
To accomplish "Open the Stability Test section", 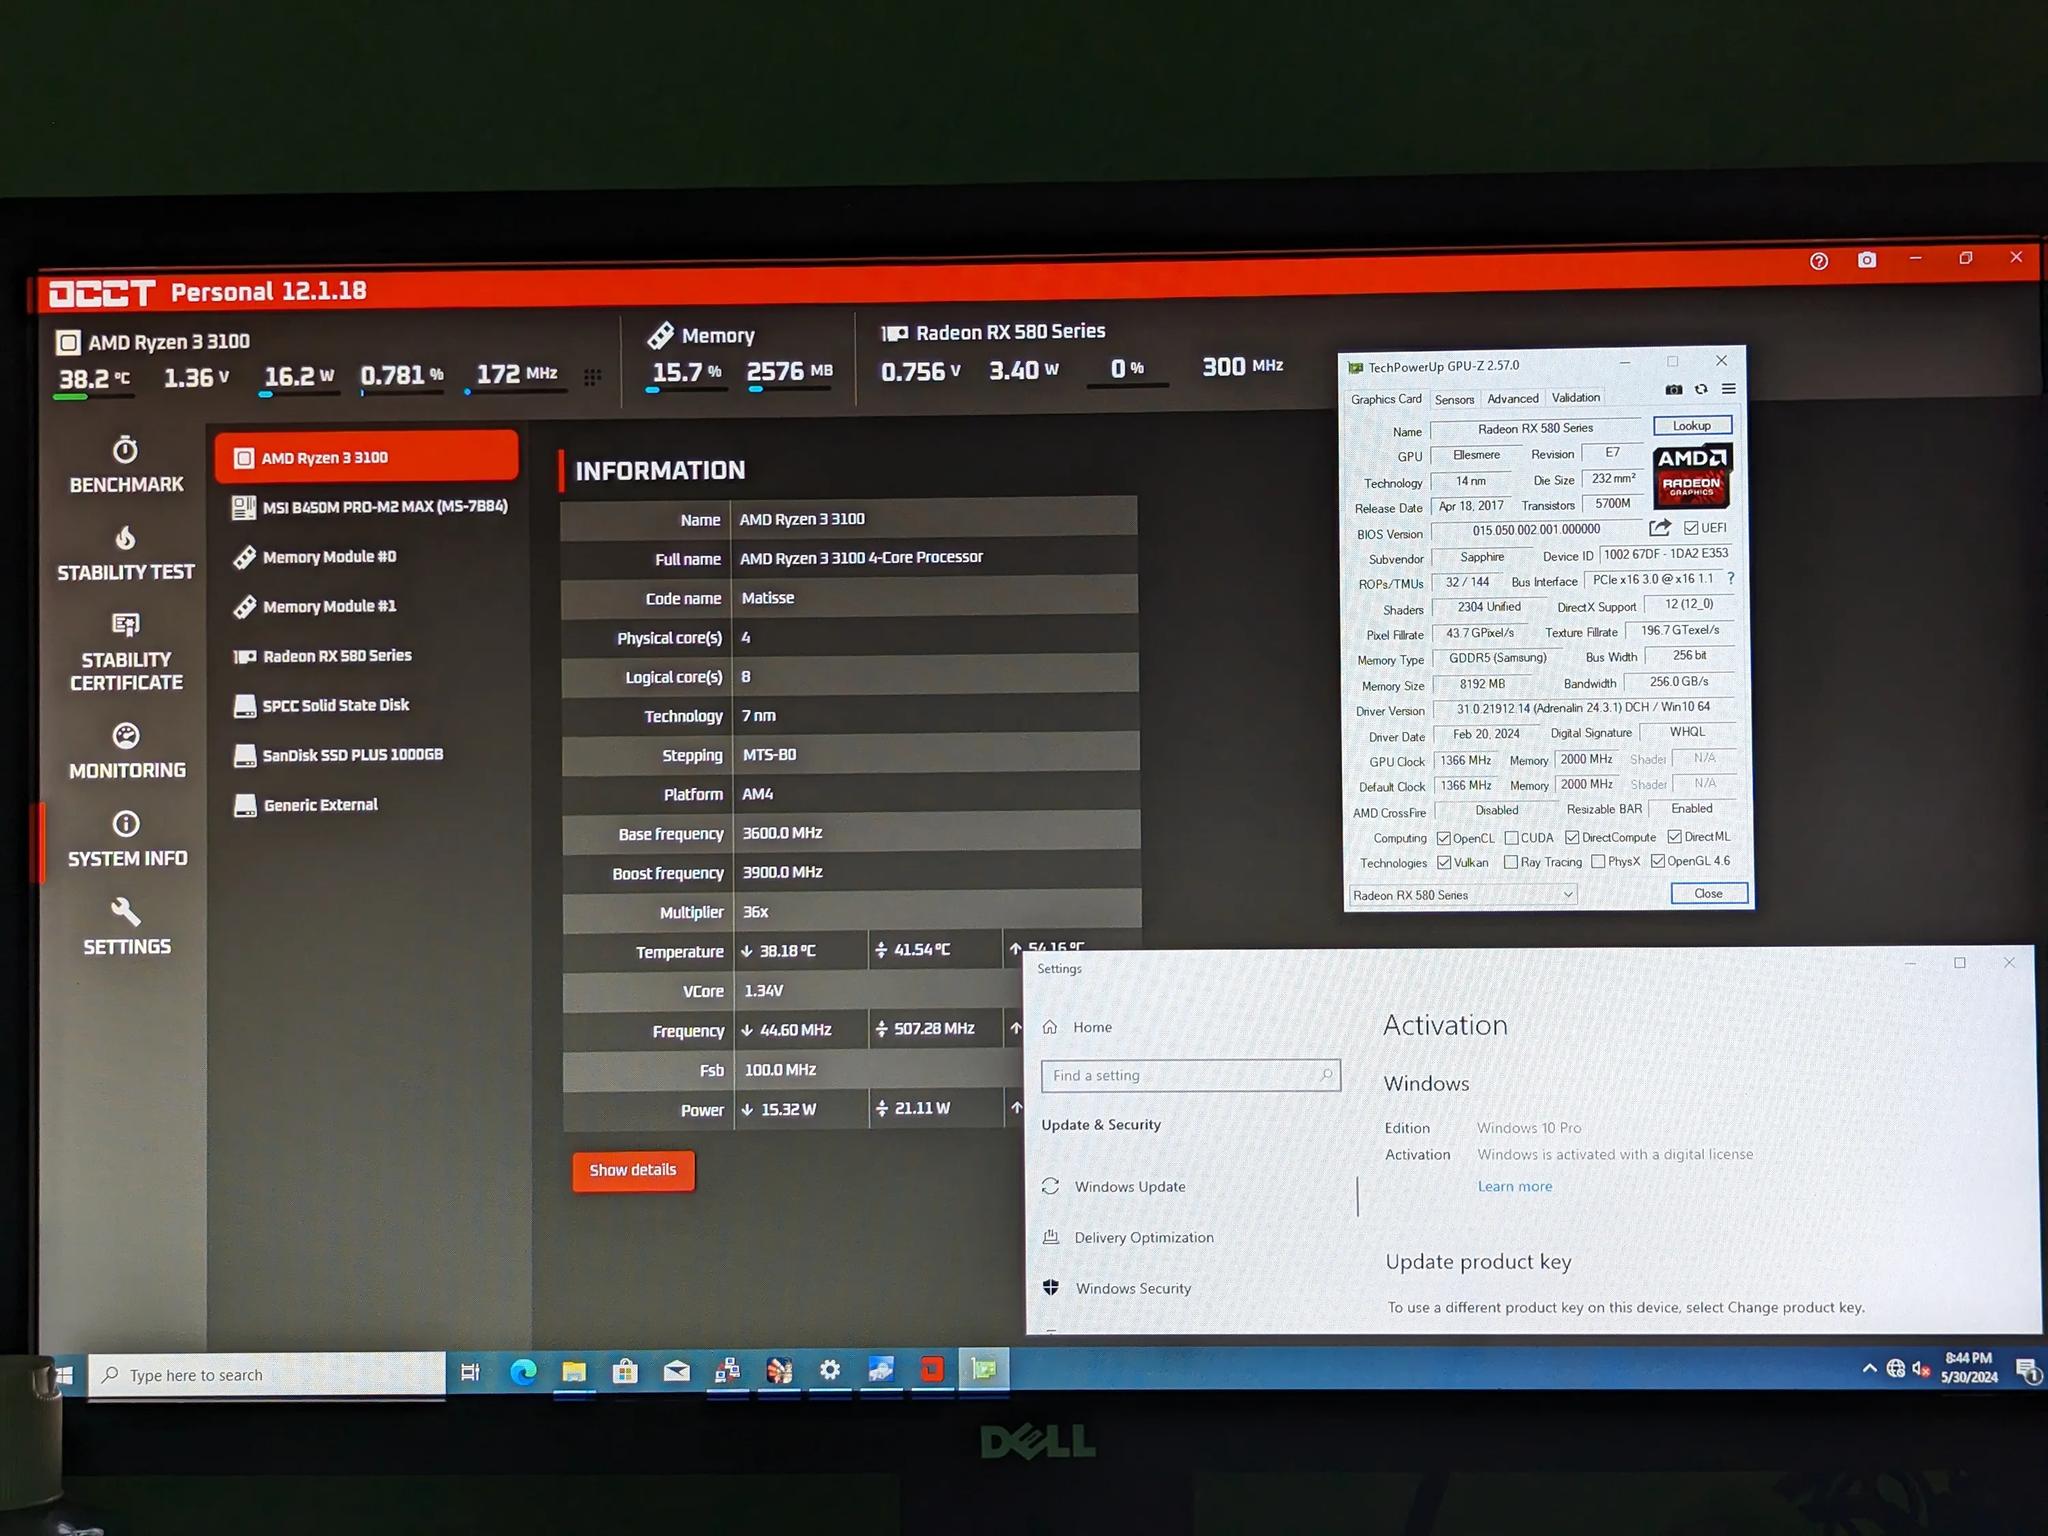I will [126, 553].
